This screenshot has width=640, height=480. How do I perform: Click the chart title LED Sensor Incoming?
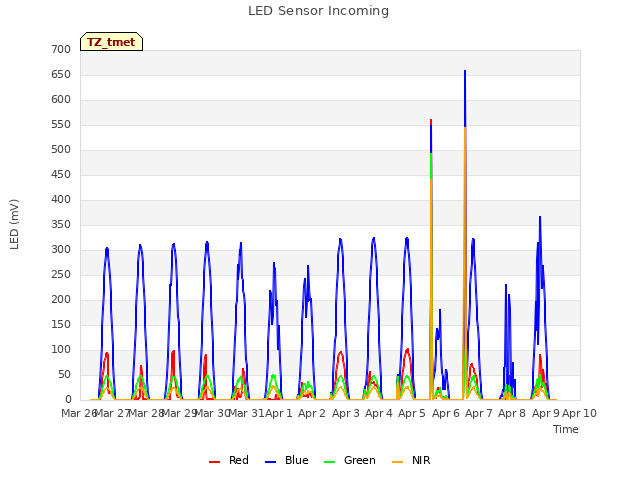point(318,11)
